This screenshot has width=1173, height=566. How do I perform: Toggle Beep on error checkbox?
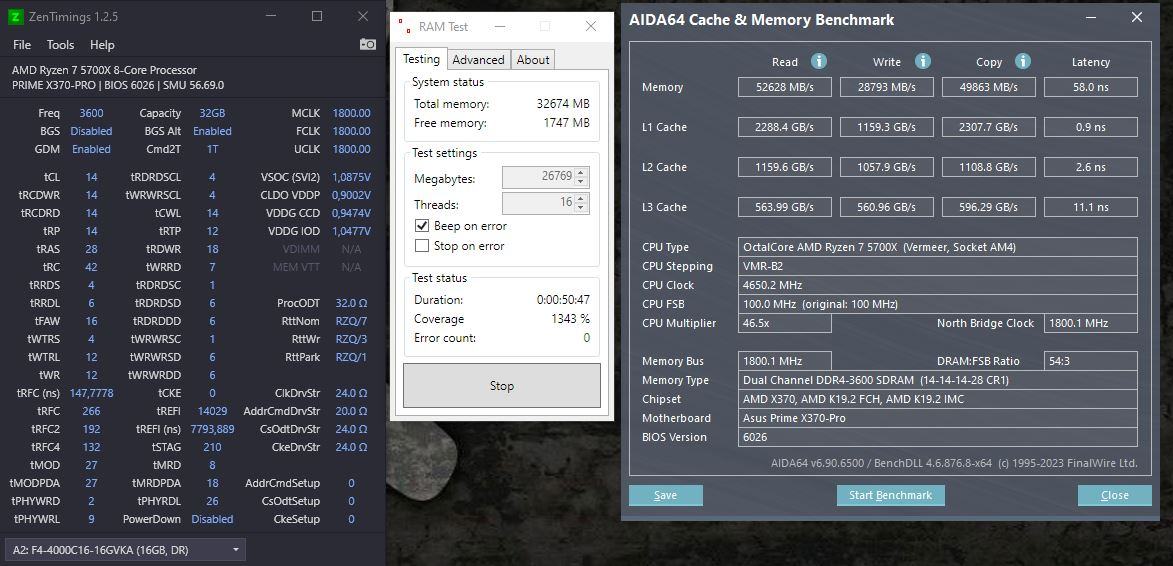point(422,226)
